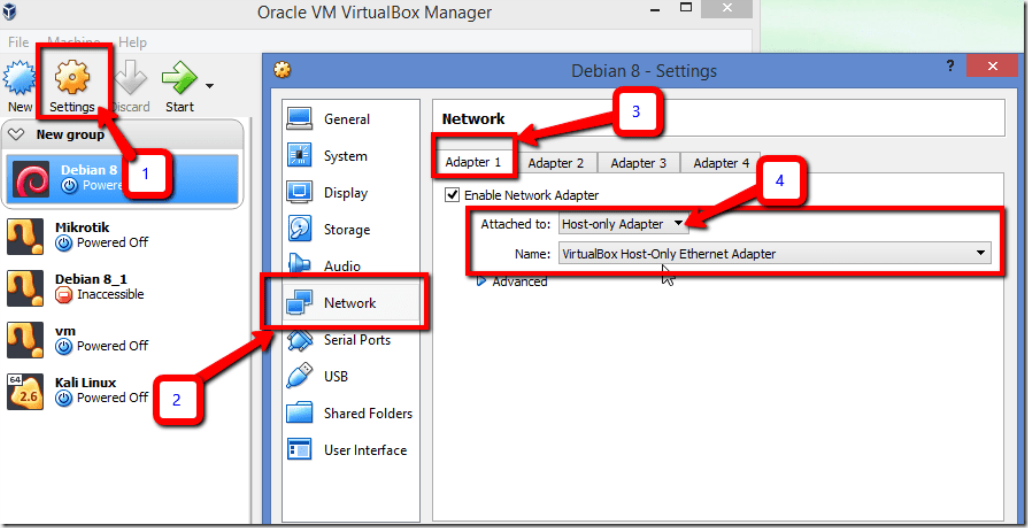
Task: Click the Network dual-monitor icon
Action: 300,303
